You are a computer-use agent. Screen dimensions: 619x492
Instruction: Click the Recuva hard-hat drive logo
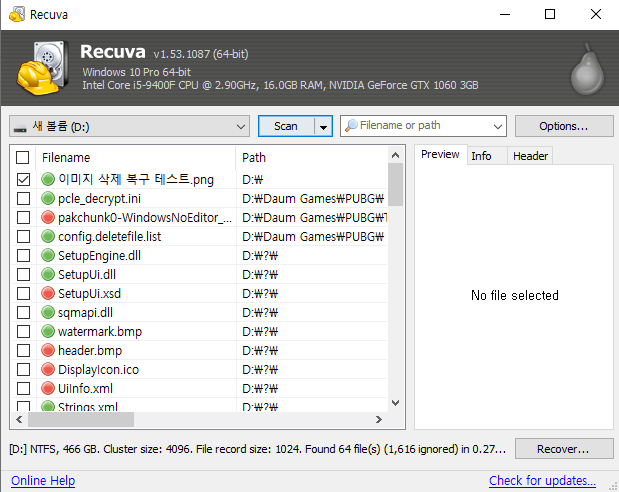(x=43, y=68)
